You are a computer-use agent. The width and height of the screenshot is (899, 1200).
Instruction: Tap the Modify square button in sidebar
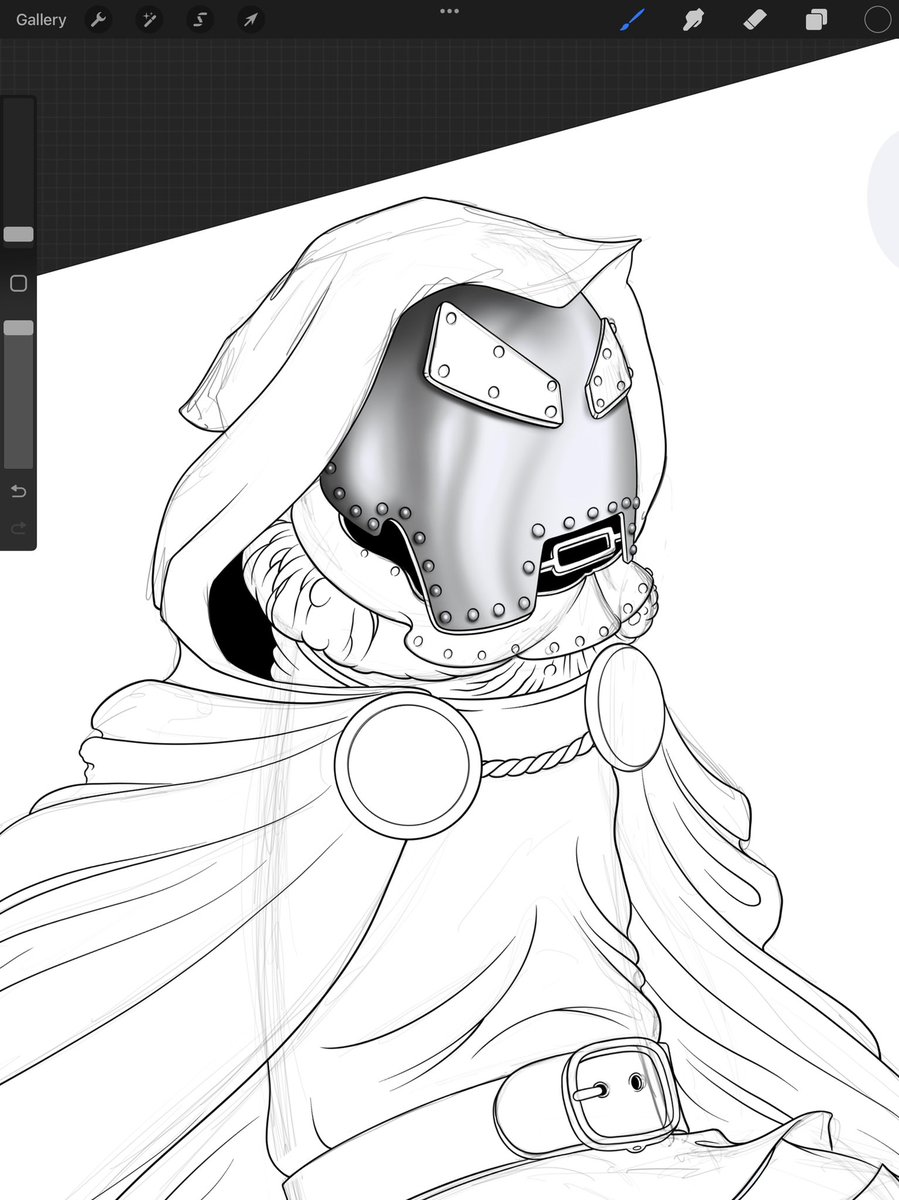pyautogui.click(x=18, y=284)
